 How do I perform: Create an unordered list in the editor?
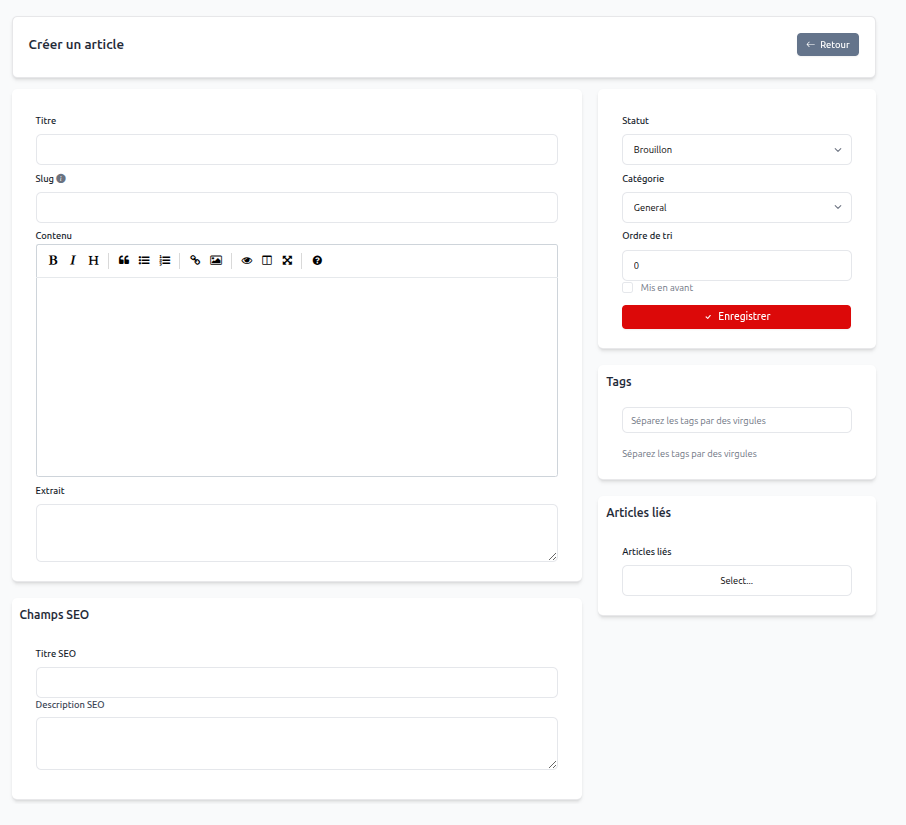point(144,260)
